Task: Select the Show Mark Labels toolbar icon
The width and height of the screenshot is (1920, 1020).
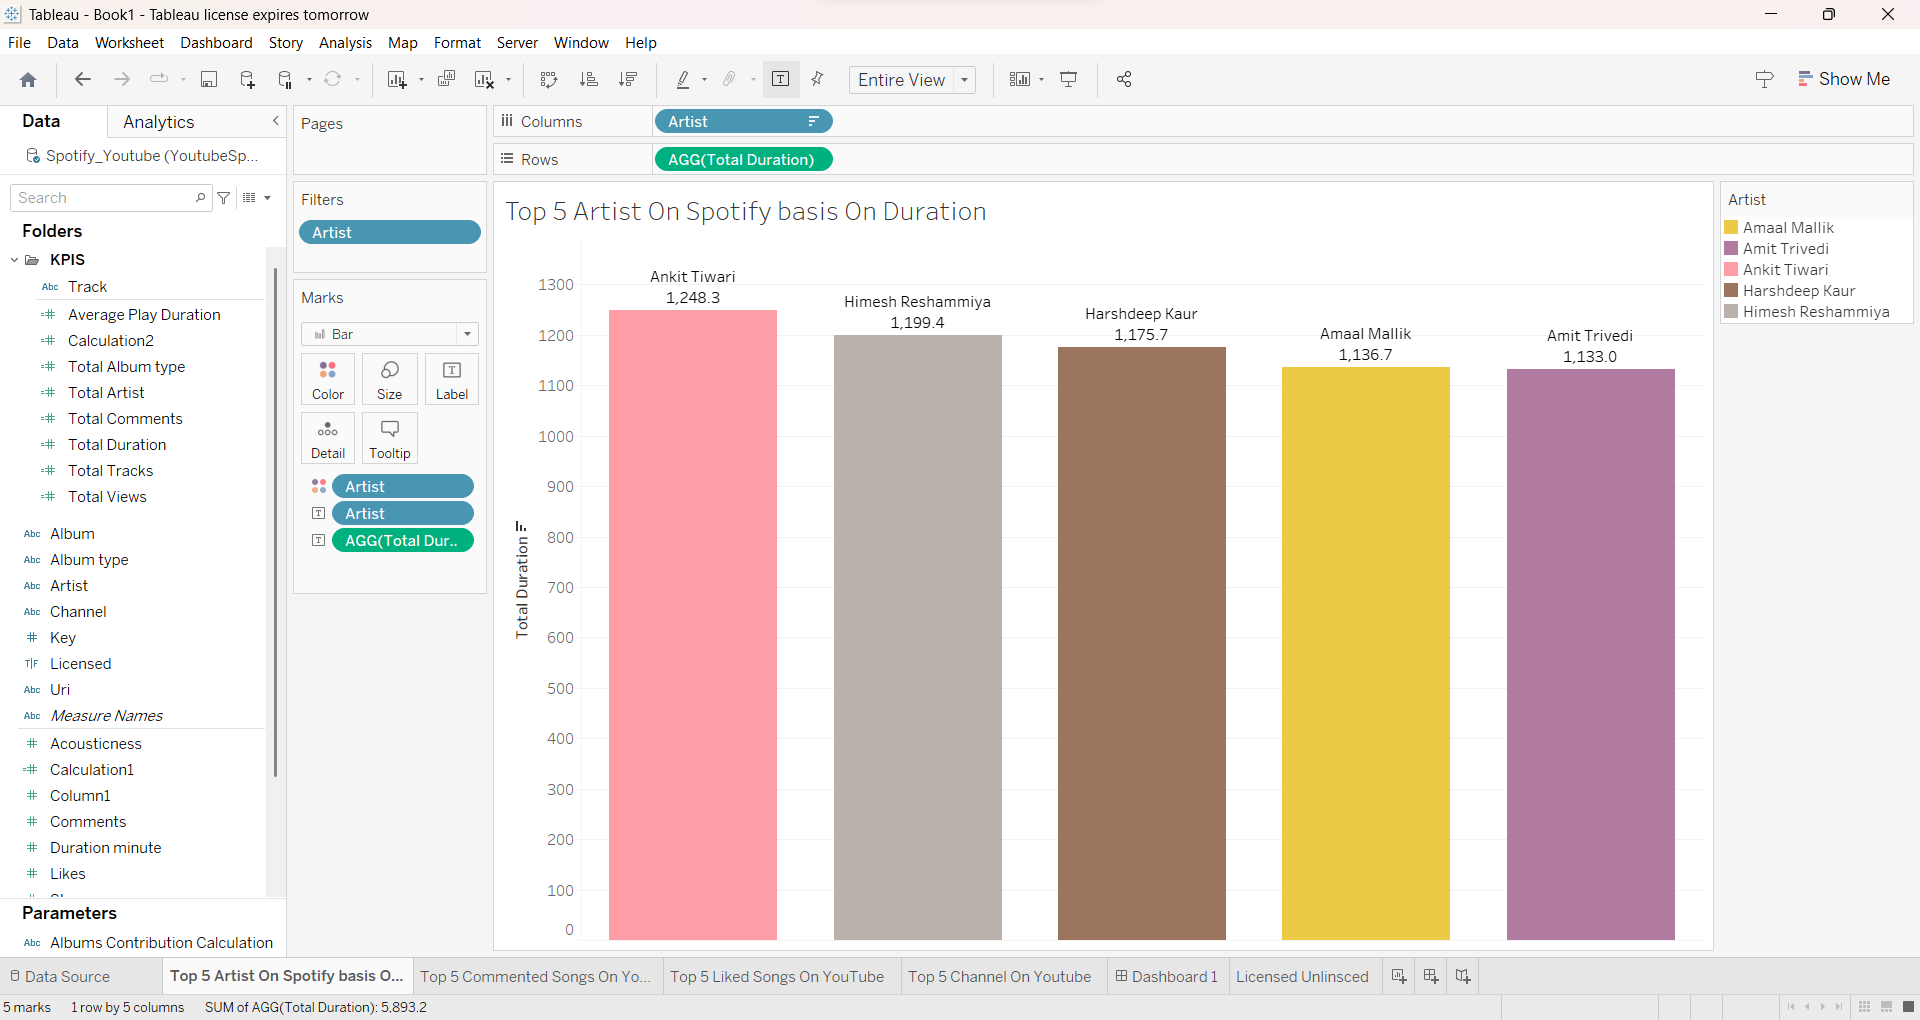Action: pos(780,79)
